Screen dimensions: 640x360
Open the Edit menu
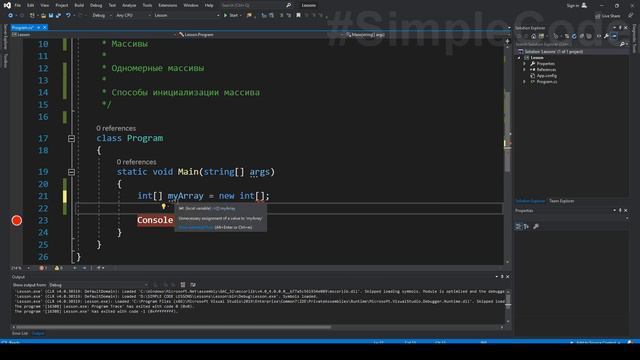coord(31,5)
